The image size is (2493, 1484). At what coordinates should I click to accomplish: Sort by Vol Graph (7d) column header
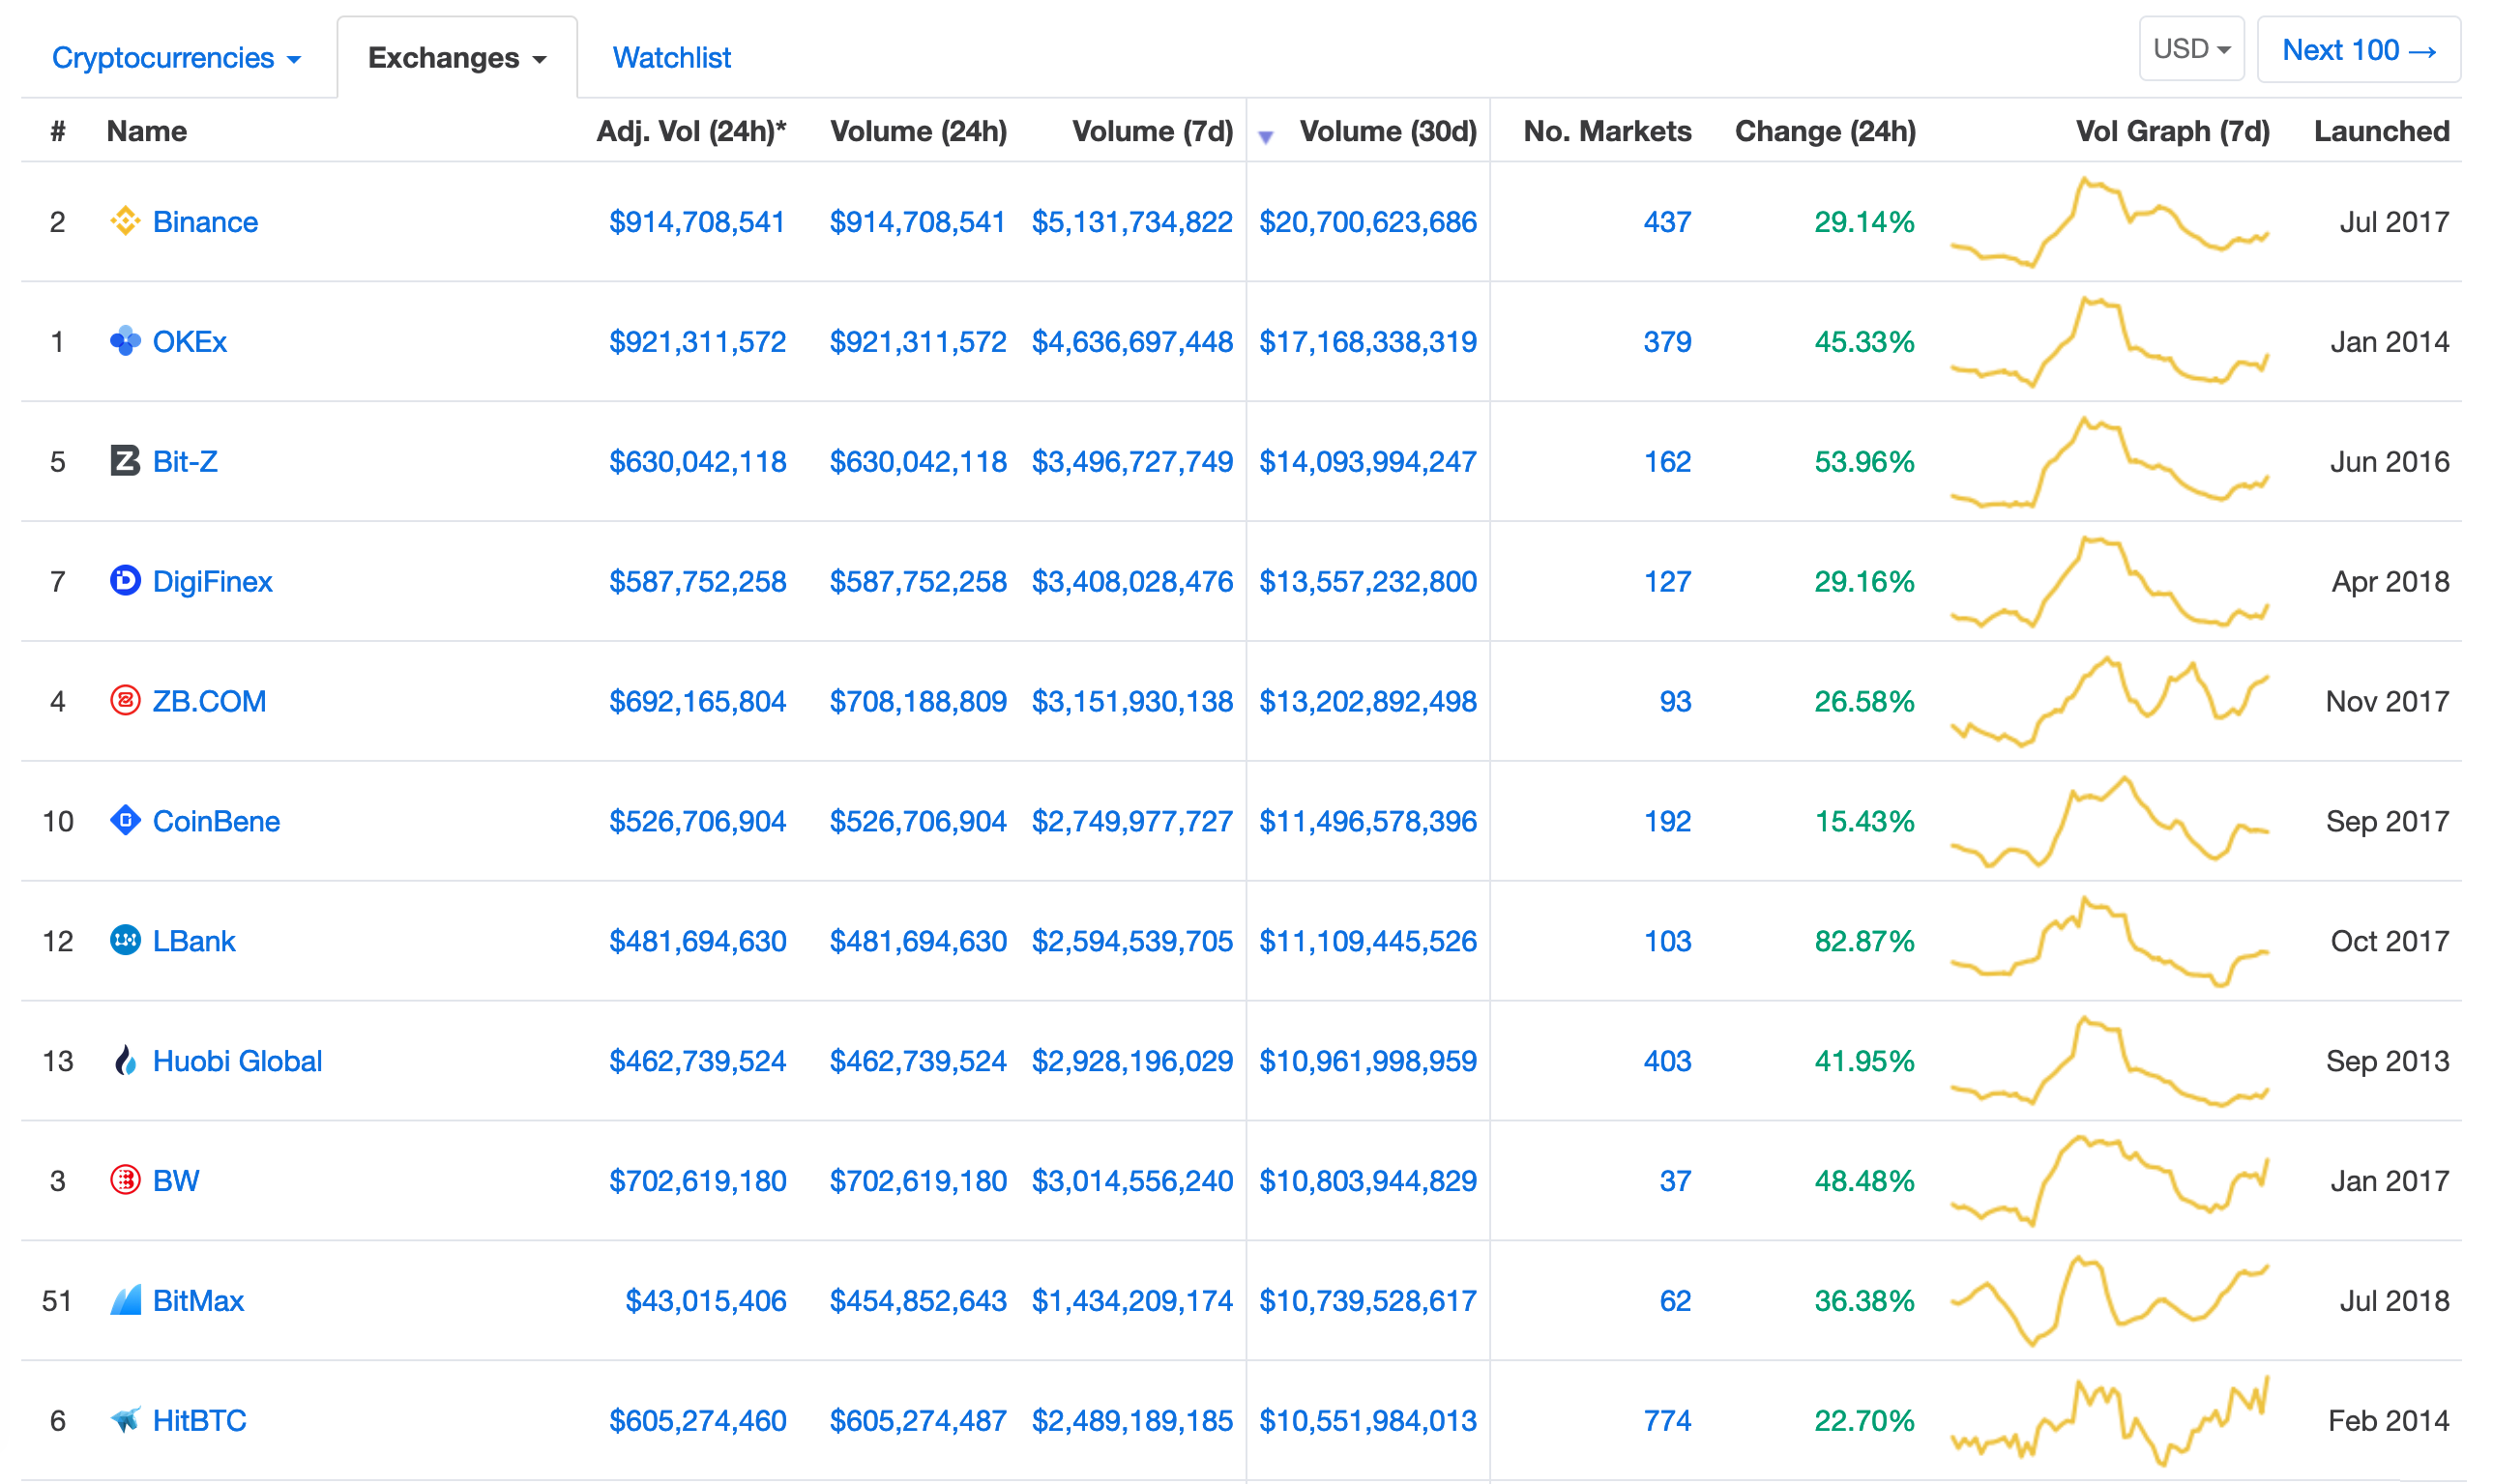point(2172,131)
